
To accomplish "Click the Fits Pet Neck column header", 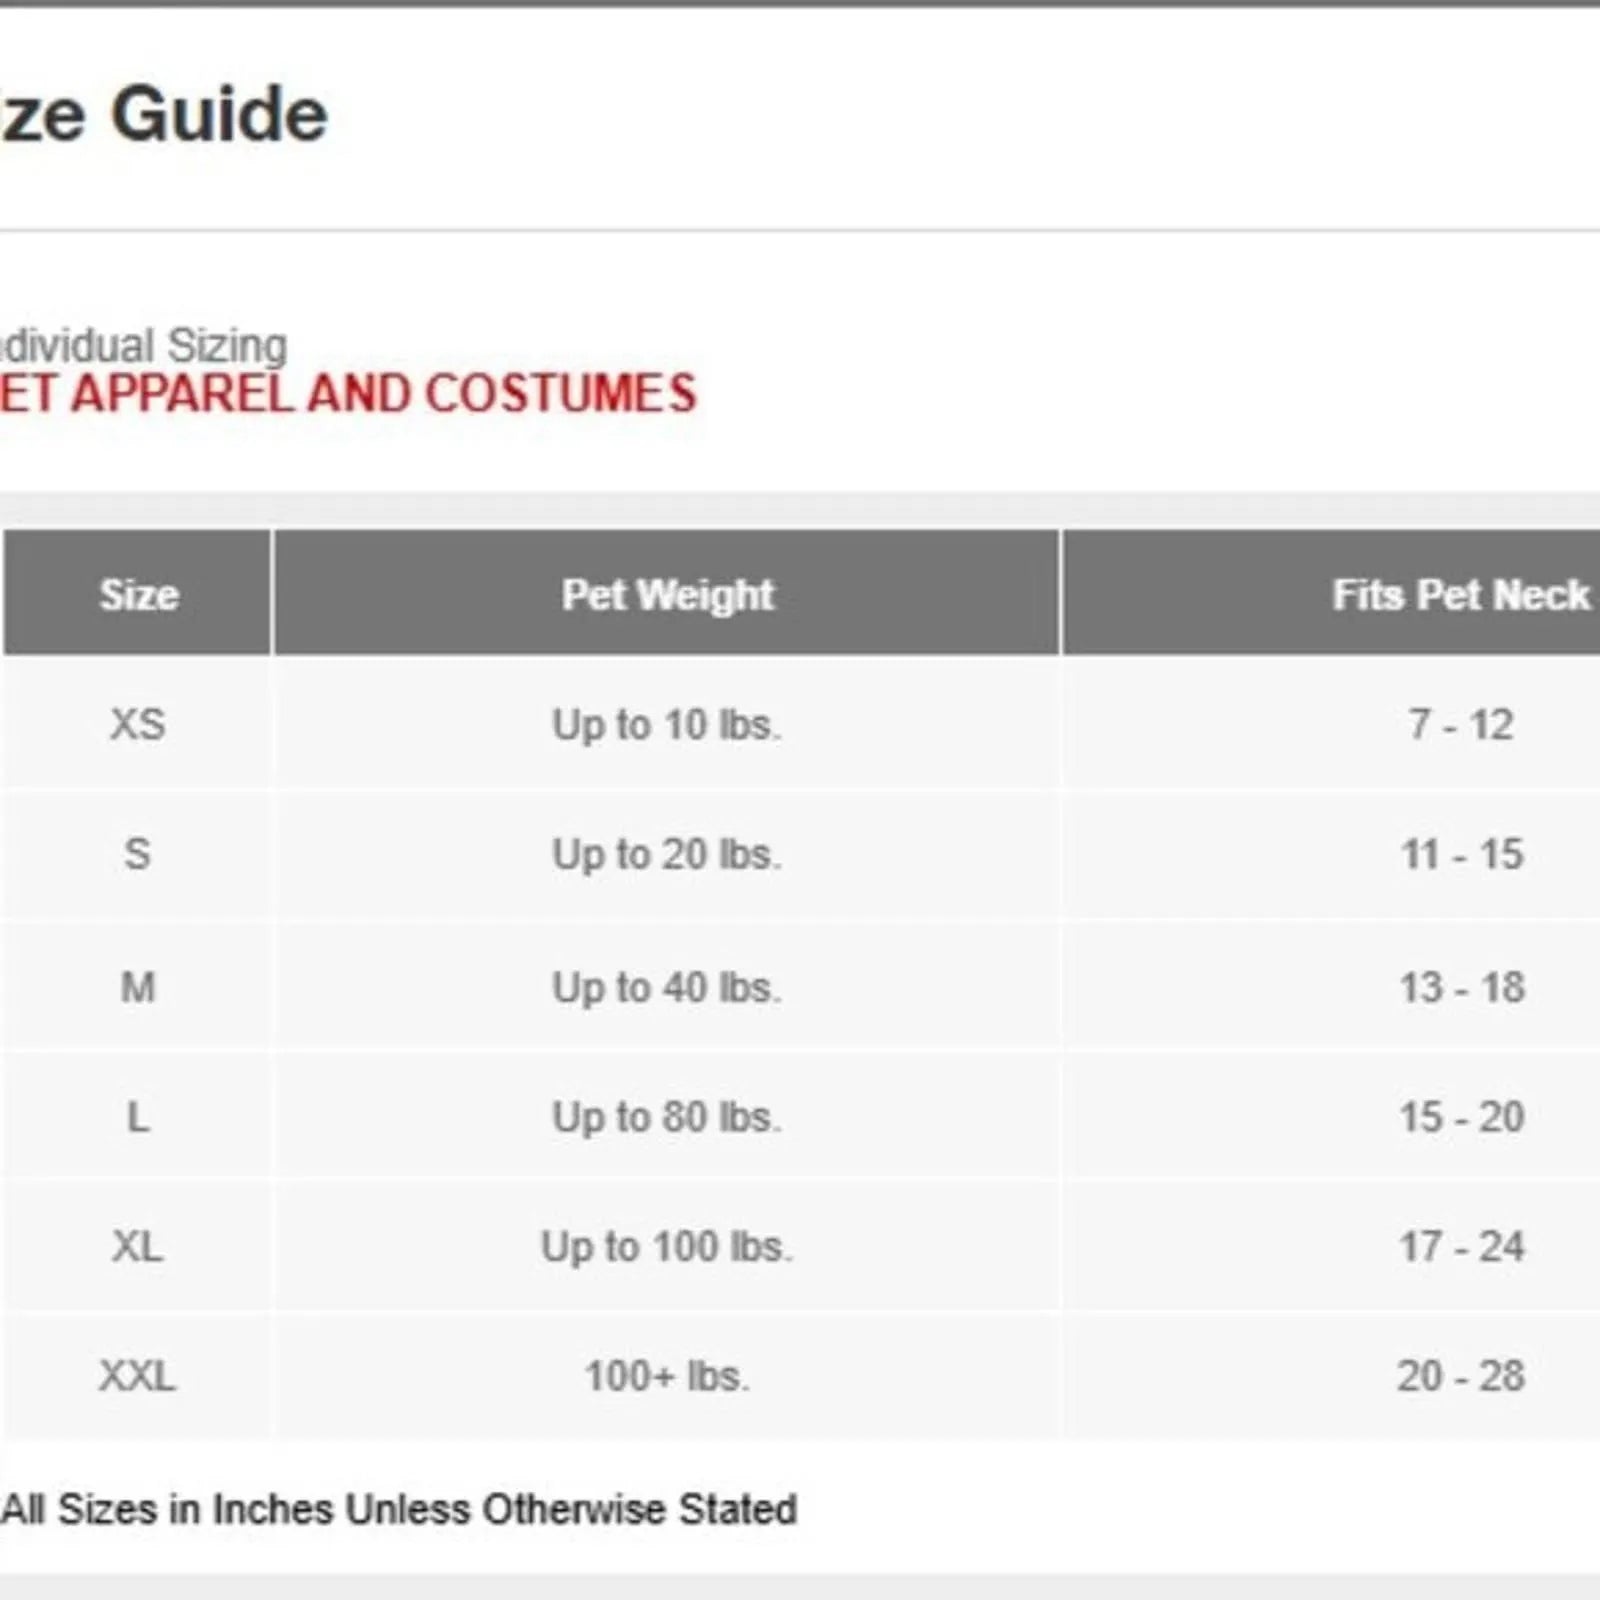I will click(x=1460, y=595).
